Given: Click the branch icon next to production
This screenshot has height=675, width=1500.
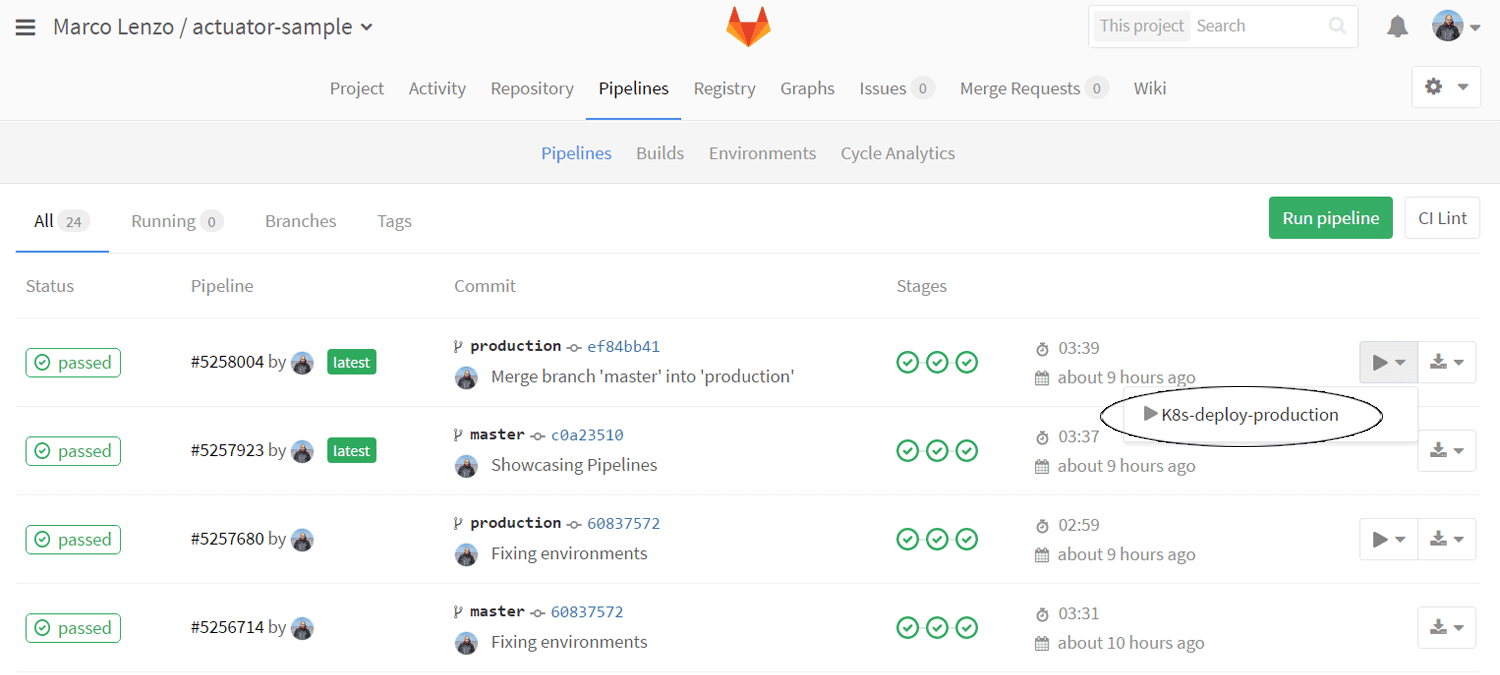Looking at the screenshot, I should (x=459, y=344).
